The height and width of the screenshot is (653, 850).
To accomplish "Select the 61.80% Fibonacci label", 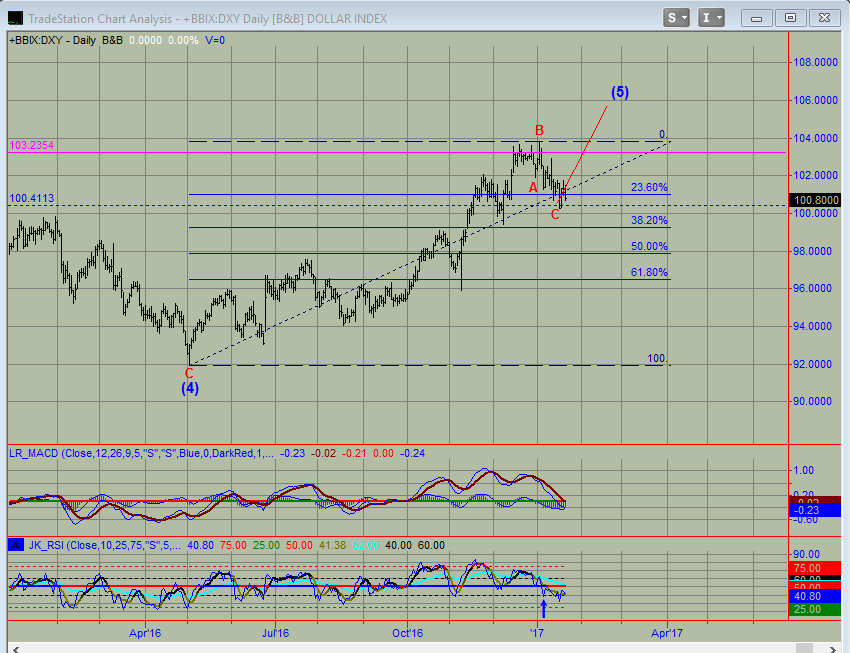I will pyautogui.click(x=649, y=272).
